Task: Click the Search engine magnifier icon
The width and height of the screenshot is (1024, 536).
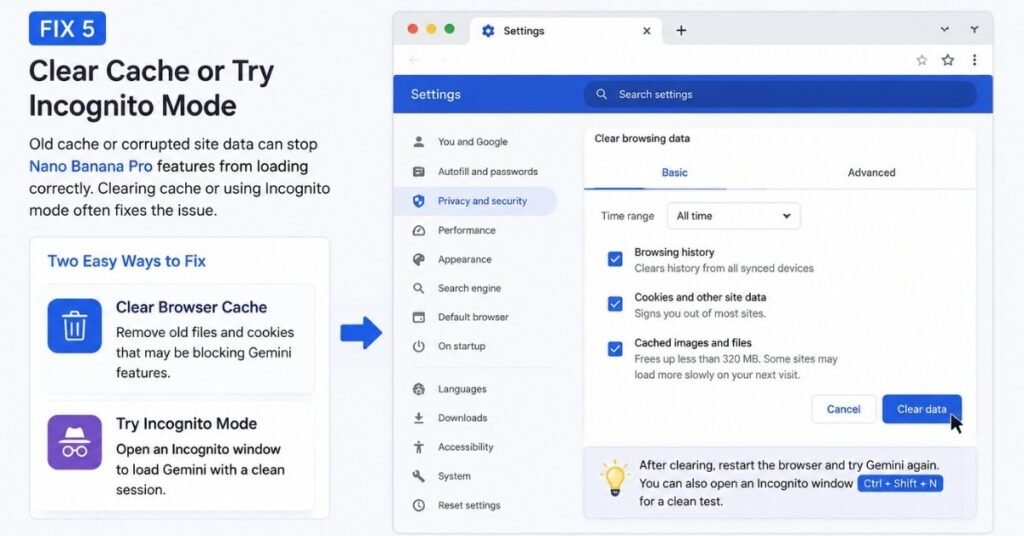Action: pos(419,288)
